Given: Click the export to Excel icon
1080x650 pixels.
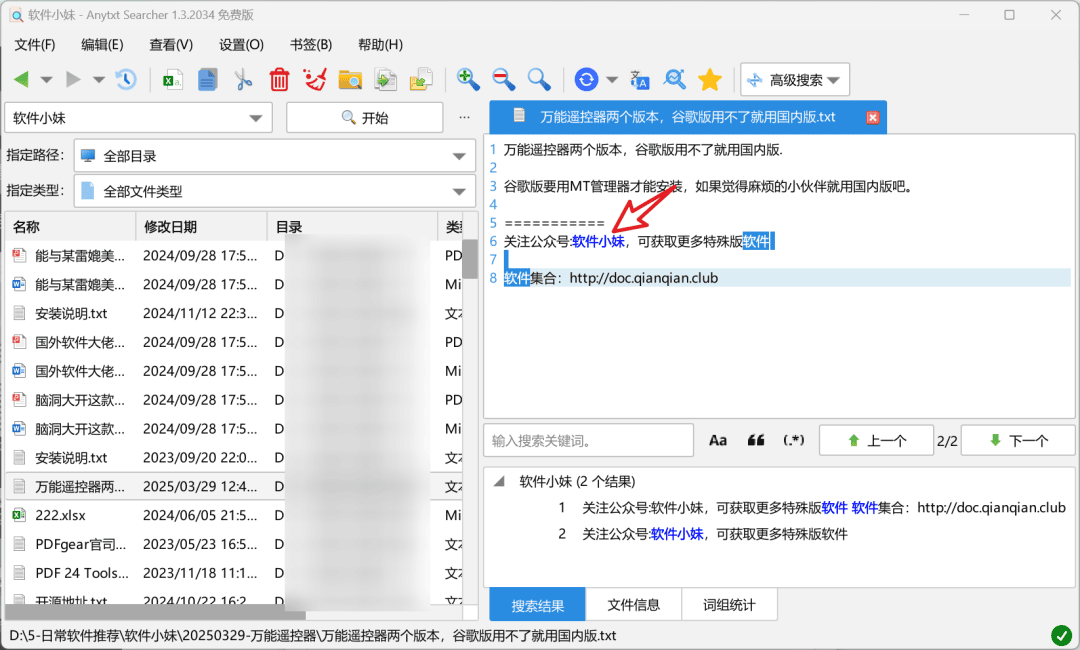Looking at the screenshot, I should tap(172, 80).
